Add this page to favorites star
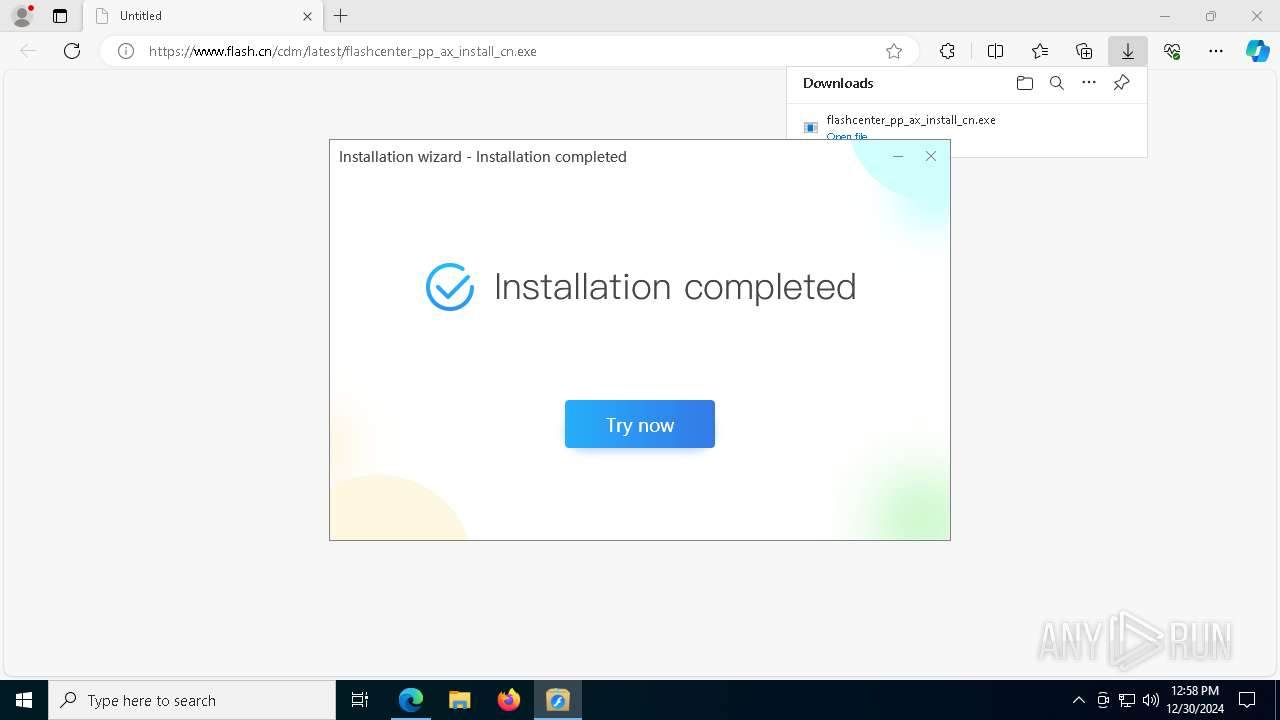Screen dimensions: 1280x720 (x=894, y=51)
